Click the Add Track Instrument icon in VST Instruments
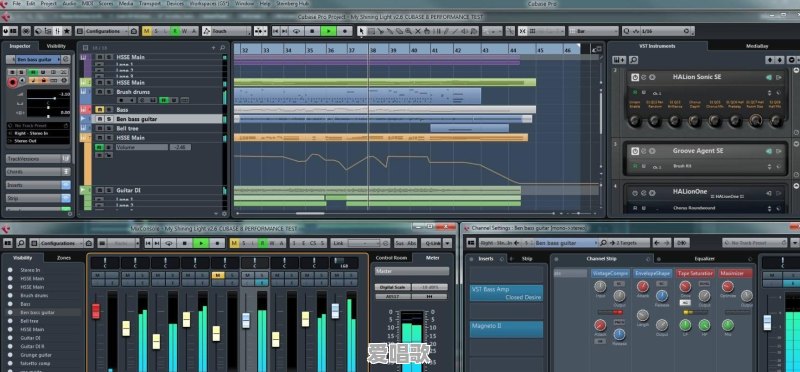 619,60
